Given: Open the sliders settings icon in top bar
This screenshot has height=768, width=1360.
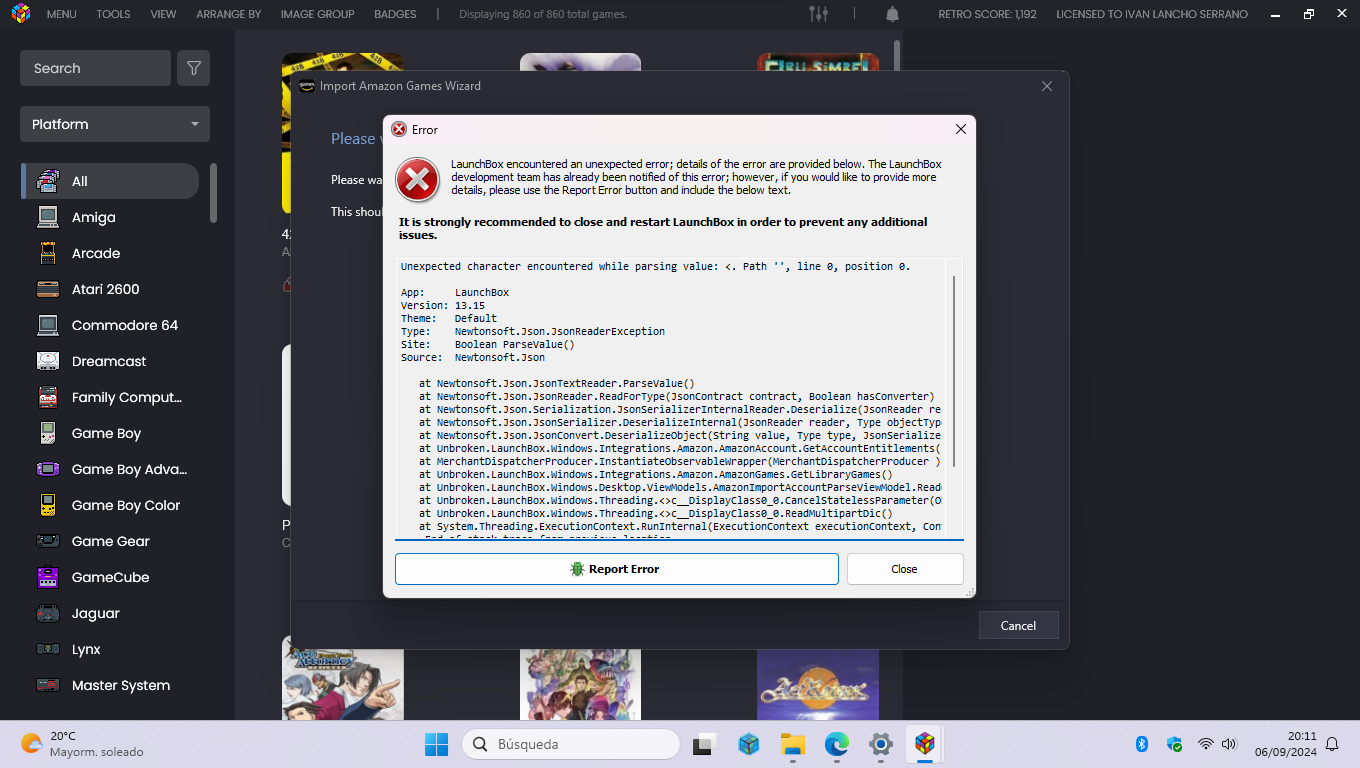Looking at the screenshot, I should 818,14.
